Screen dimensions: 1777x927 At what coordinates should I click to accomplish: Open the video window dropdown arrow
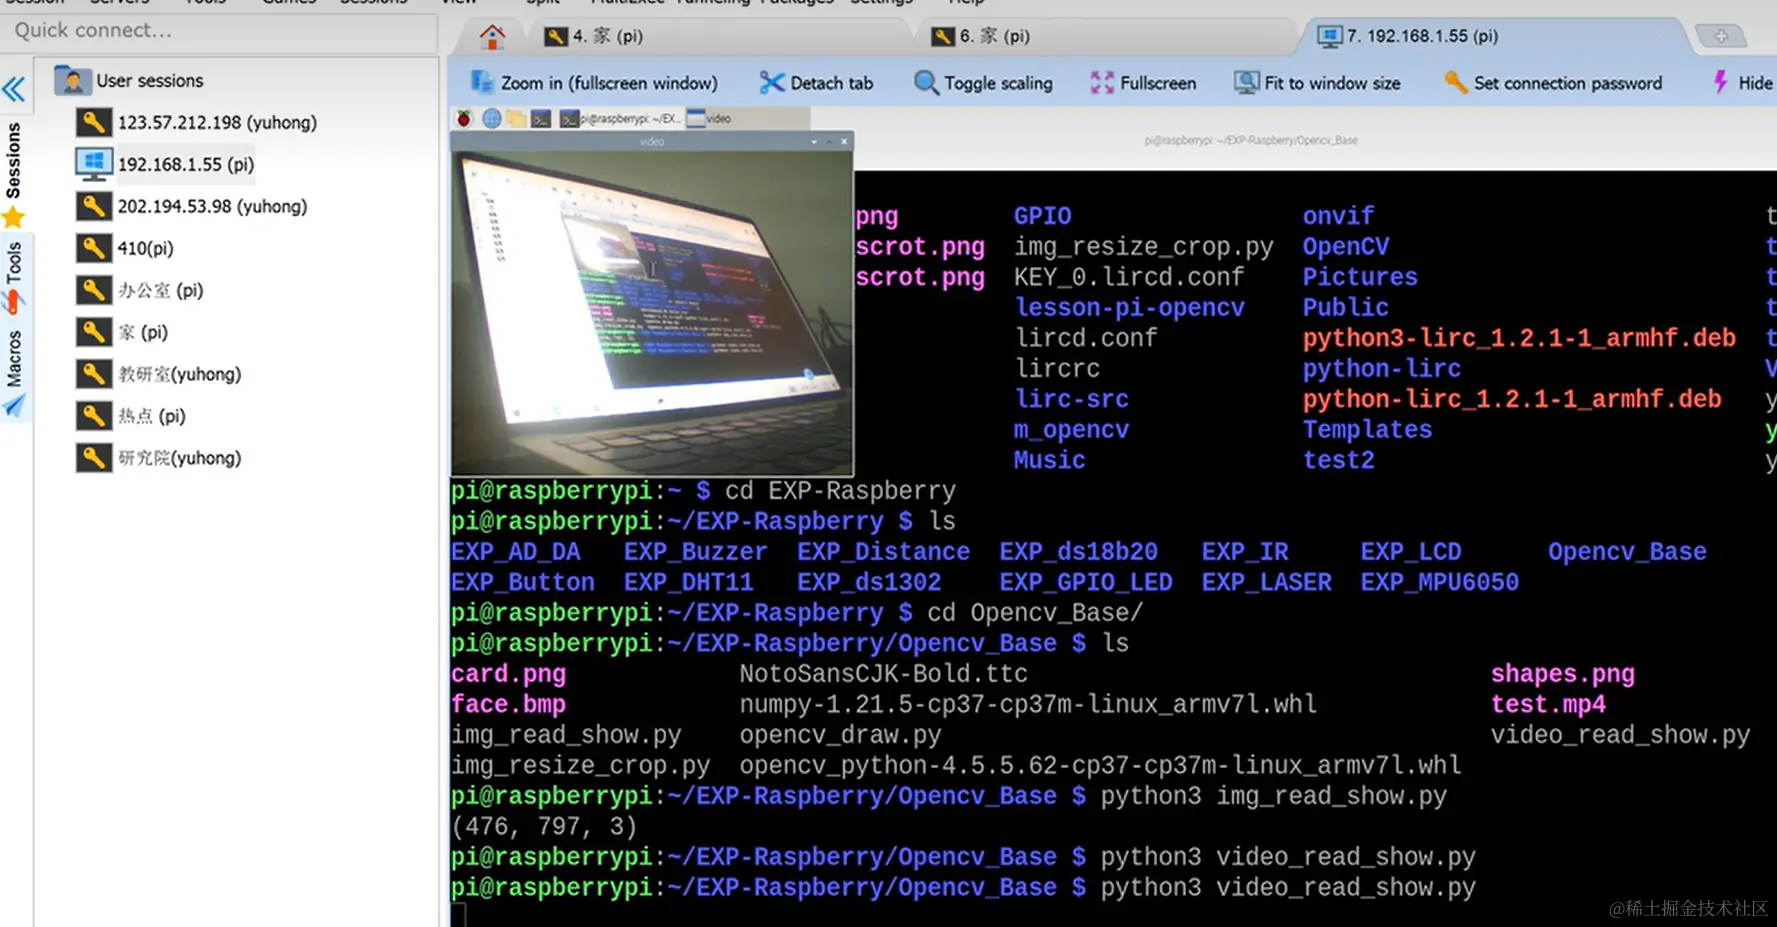pyautogui.click(x=814, y=142)
